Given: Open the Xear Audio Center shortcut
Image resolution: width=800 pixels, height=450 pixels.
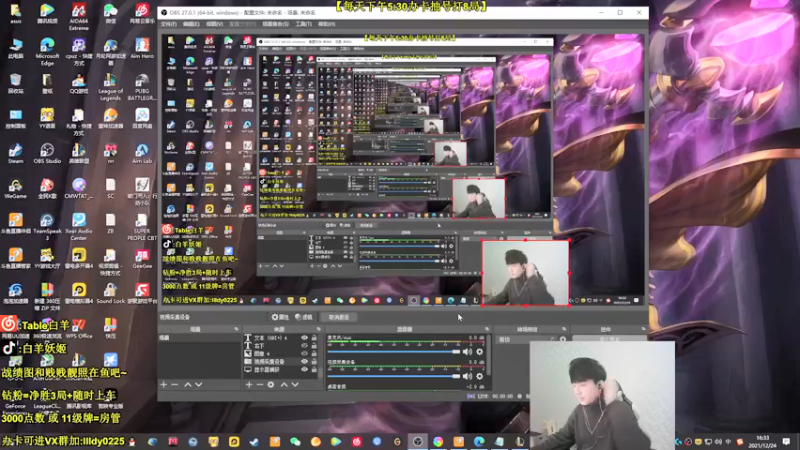Looking at the screenshot, I should [x=79, y=226].
